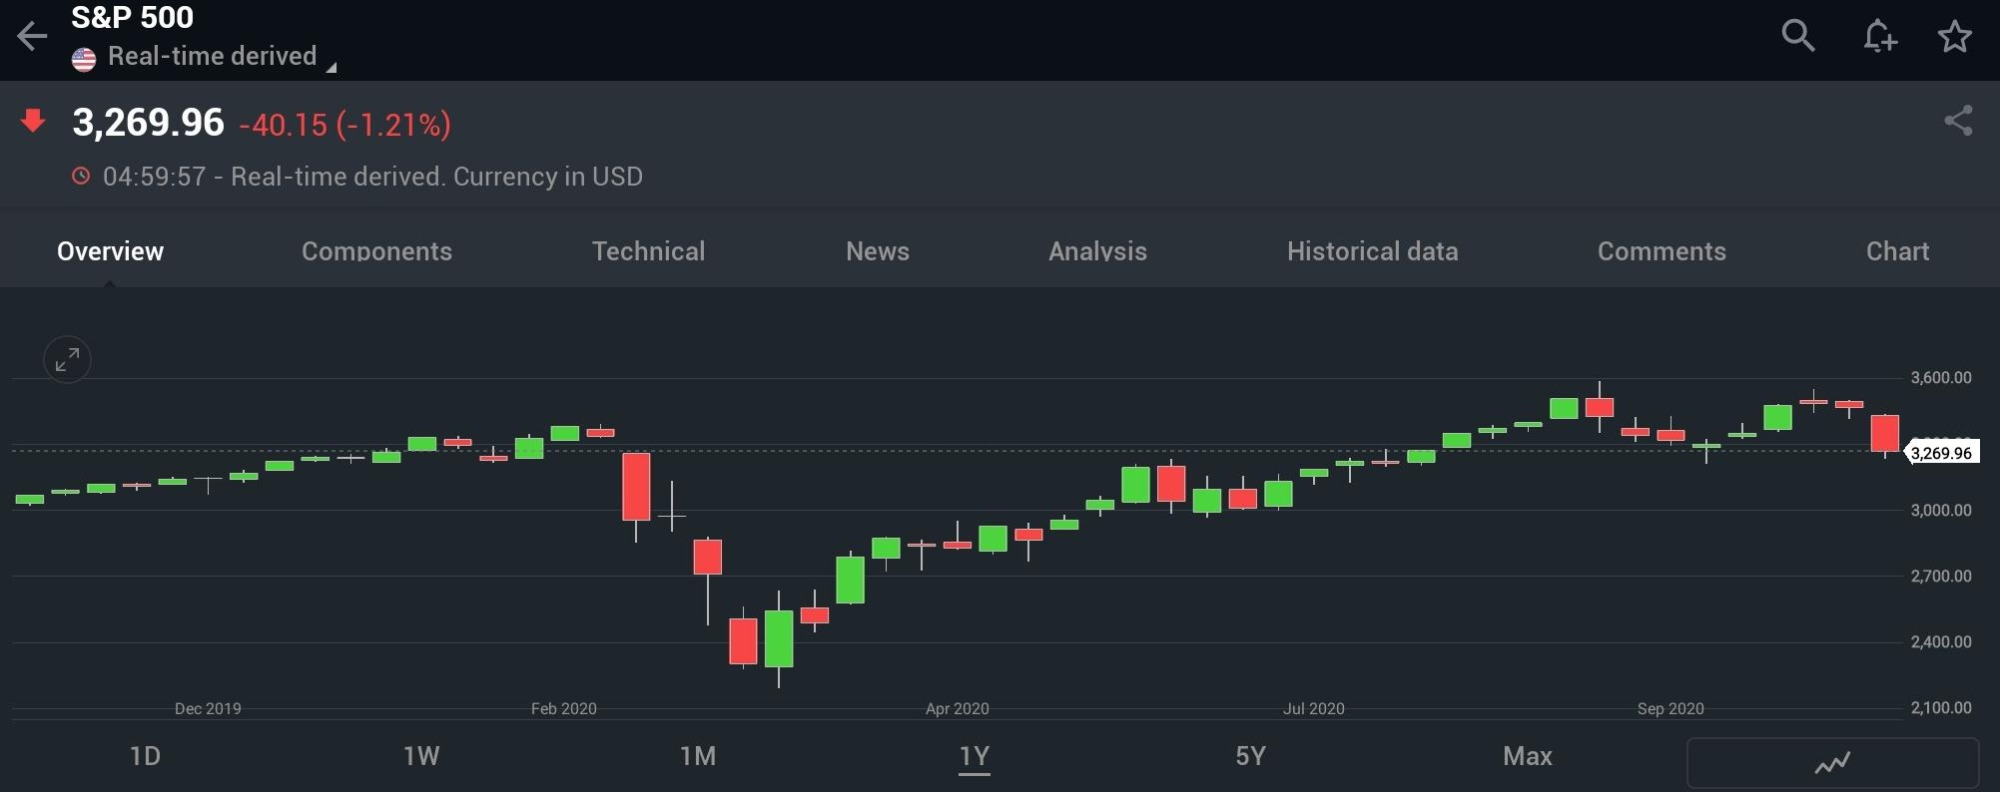Viewport: 2000px width, 792px height.
Task: View the News tab
Action: [x=878, y=251]
